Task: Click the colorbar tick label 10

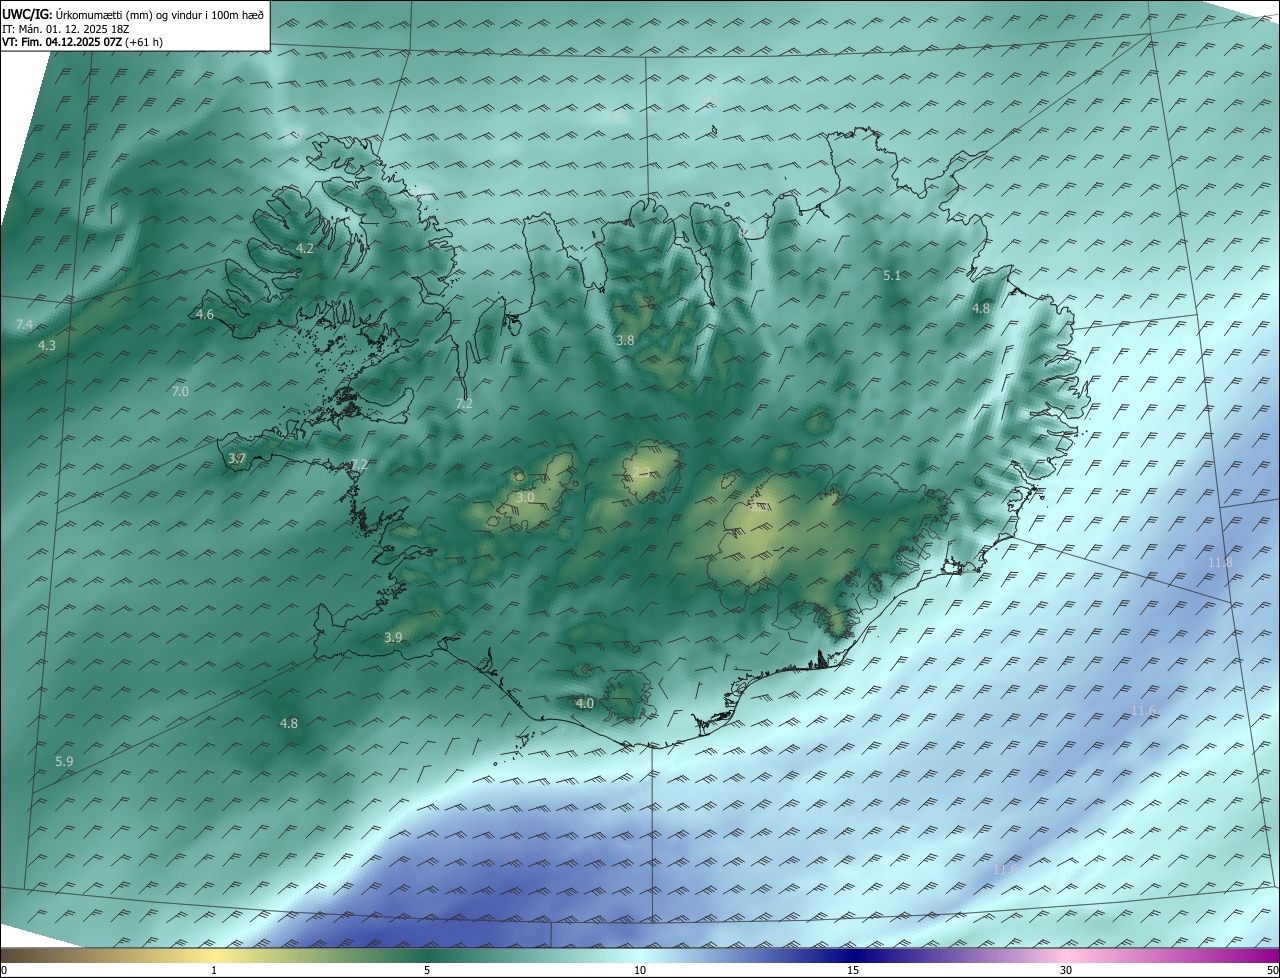Action: 640,970
